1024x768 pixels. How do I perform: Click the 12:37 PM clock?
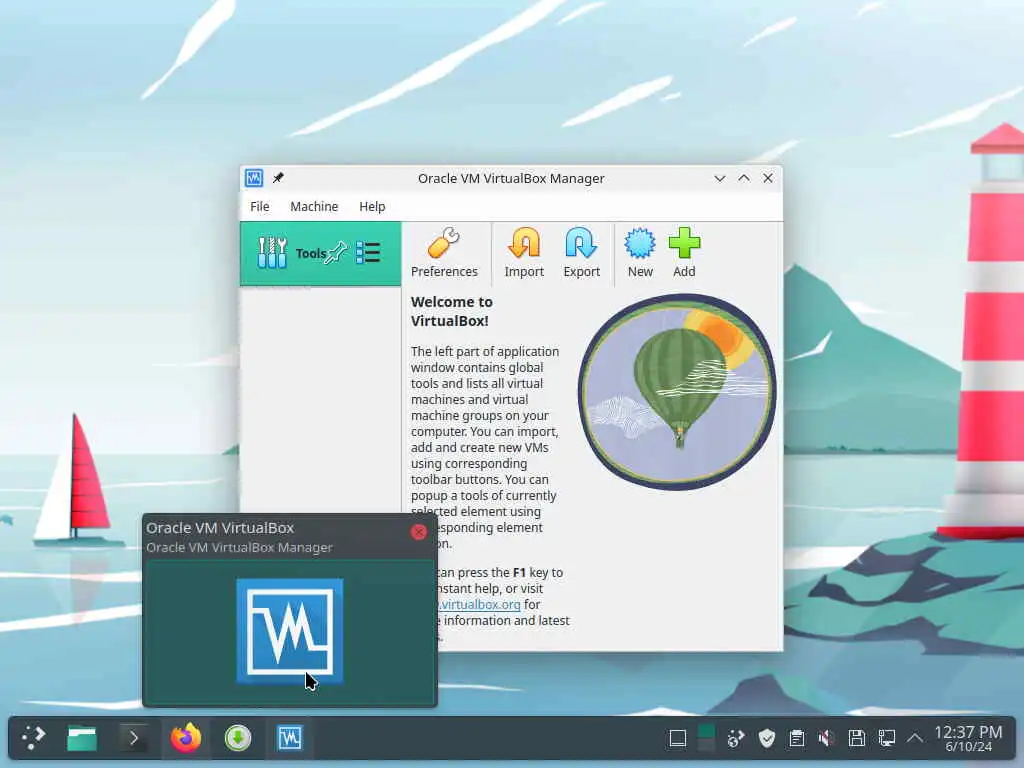coord(968,739)
